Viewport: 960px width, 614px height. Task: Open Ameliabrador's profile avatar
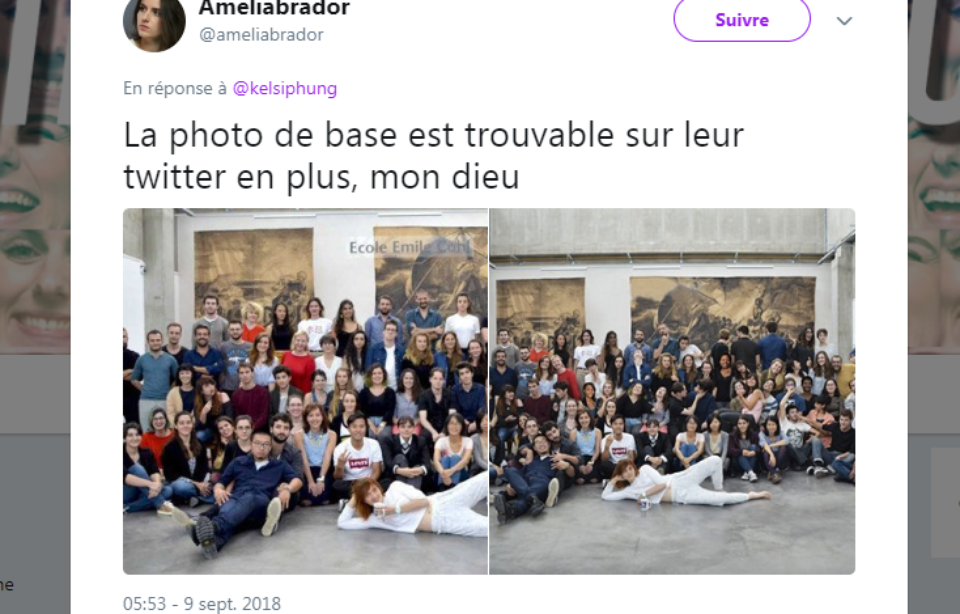pos(154,22)
